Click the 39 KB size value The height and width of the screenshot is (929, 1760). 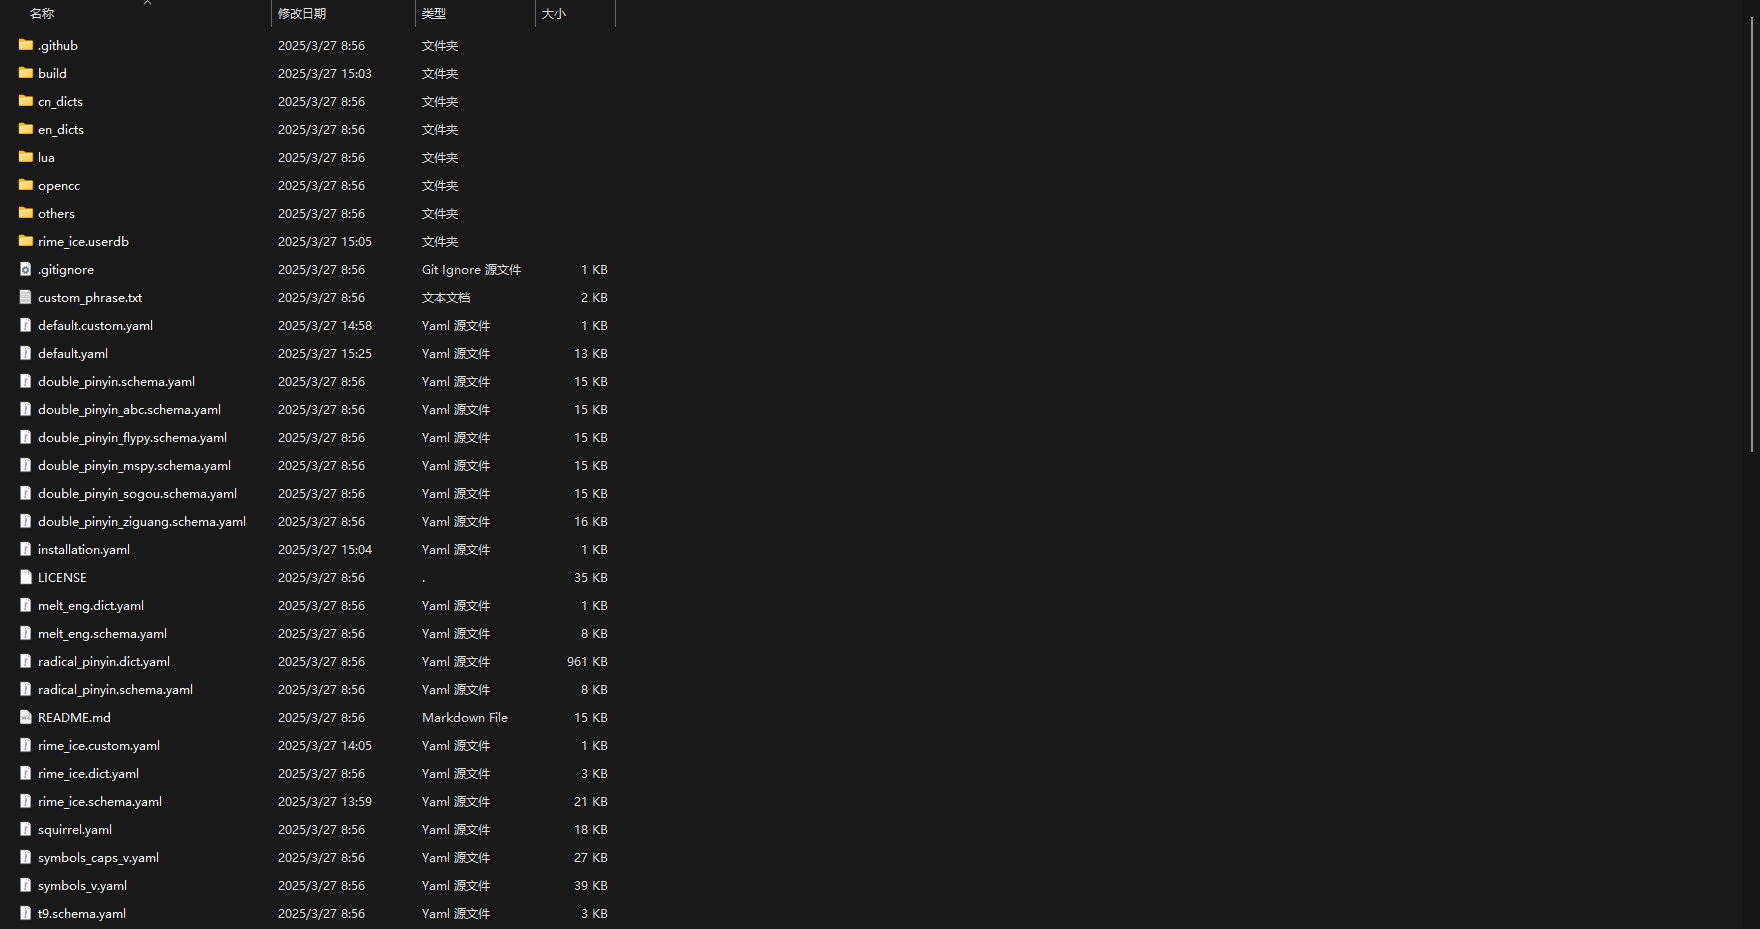pyautogui.click(x=591, y=886)
